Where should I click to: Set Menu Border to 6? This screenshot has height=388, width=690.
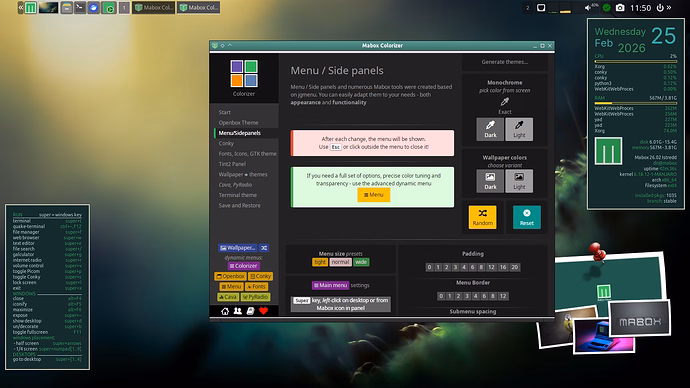[x=484, y=296]
